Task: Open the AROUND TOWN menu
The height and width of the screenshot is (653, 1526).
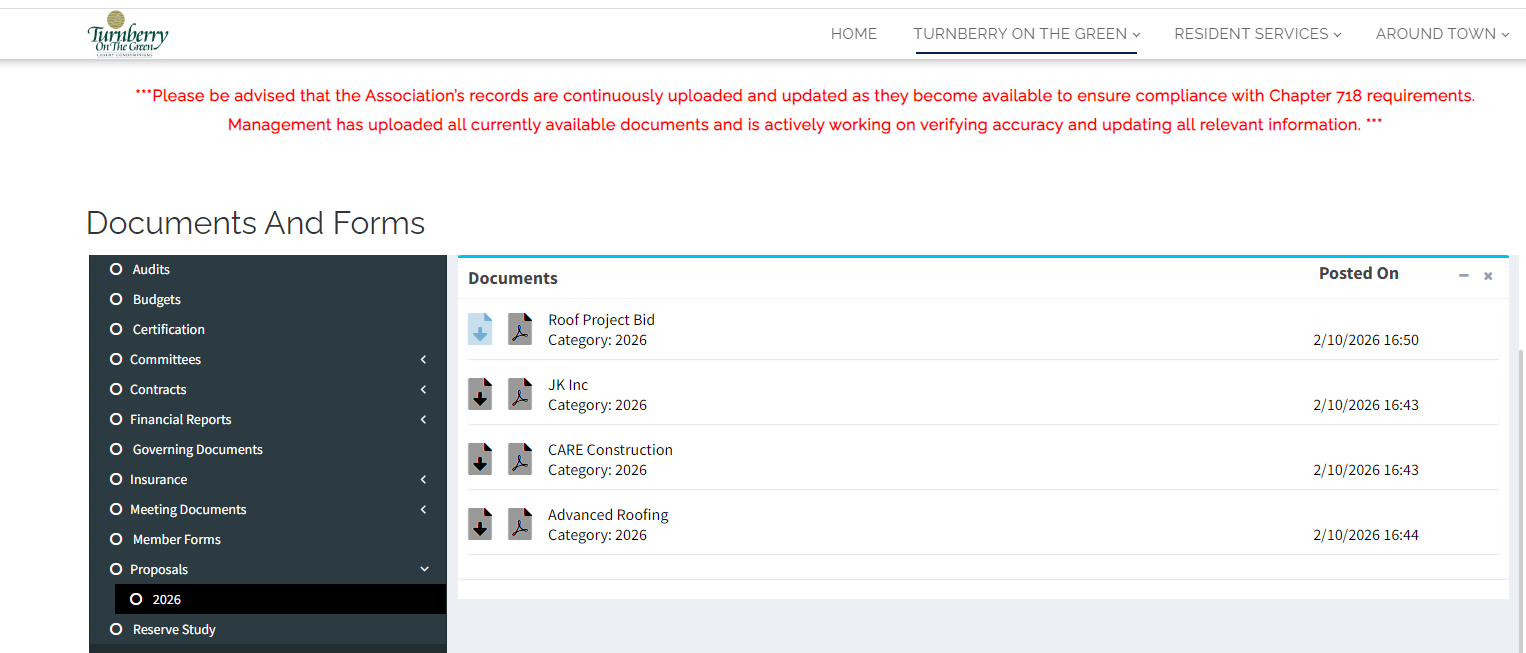Action: 1436,33
